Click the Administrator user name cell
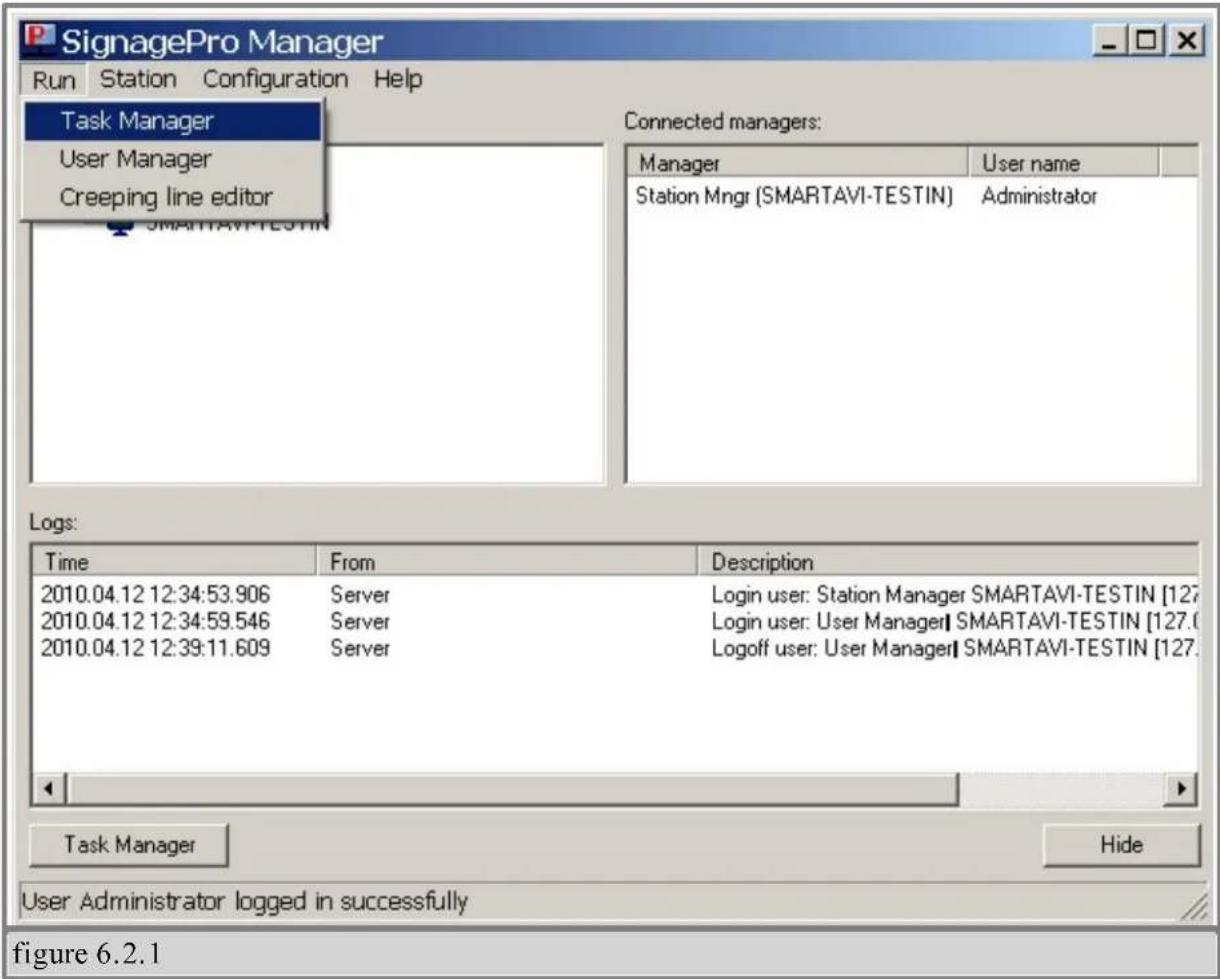 [x=1039, y=197]
